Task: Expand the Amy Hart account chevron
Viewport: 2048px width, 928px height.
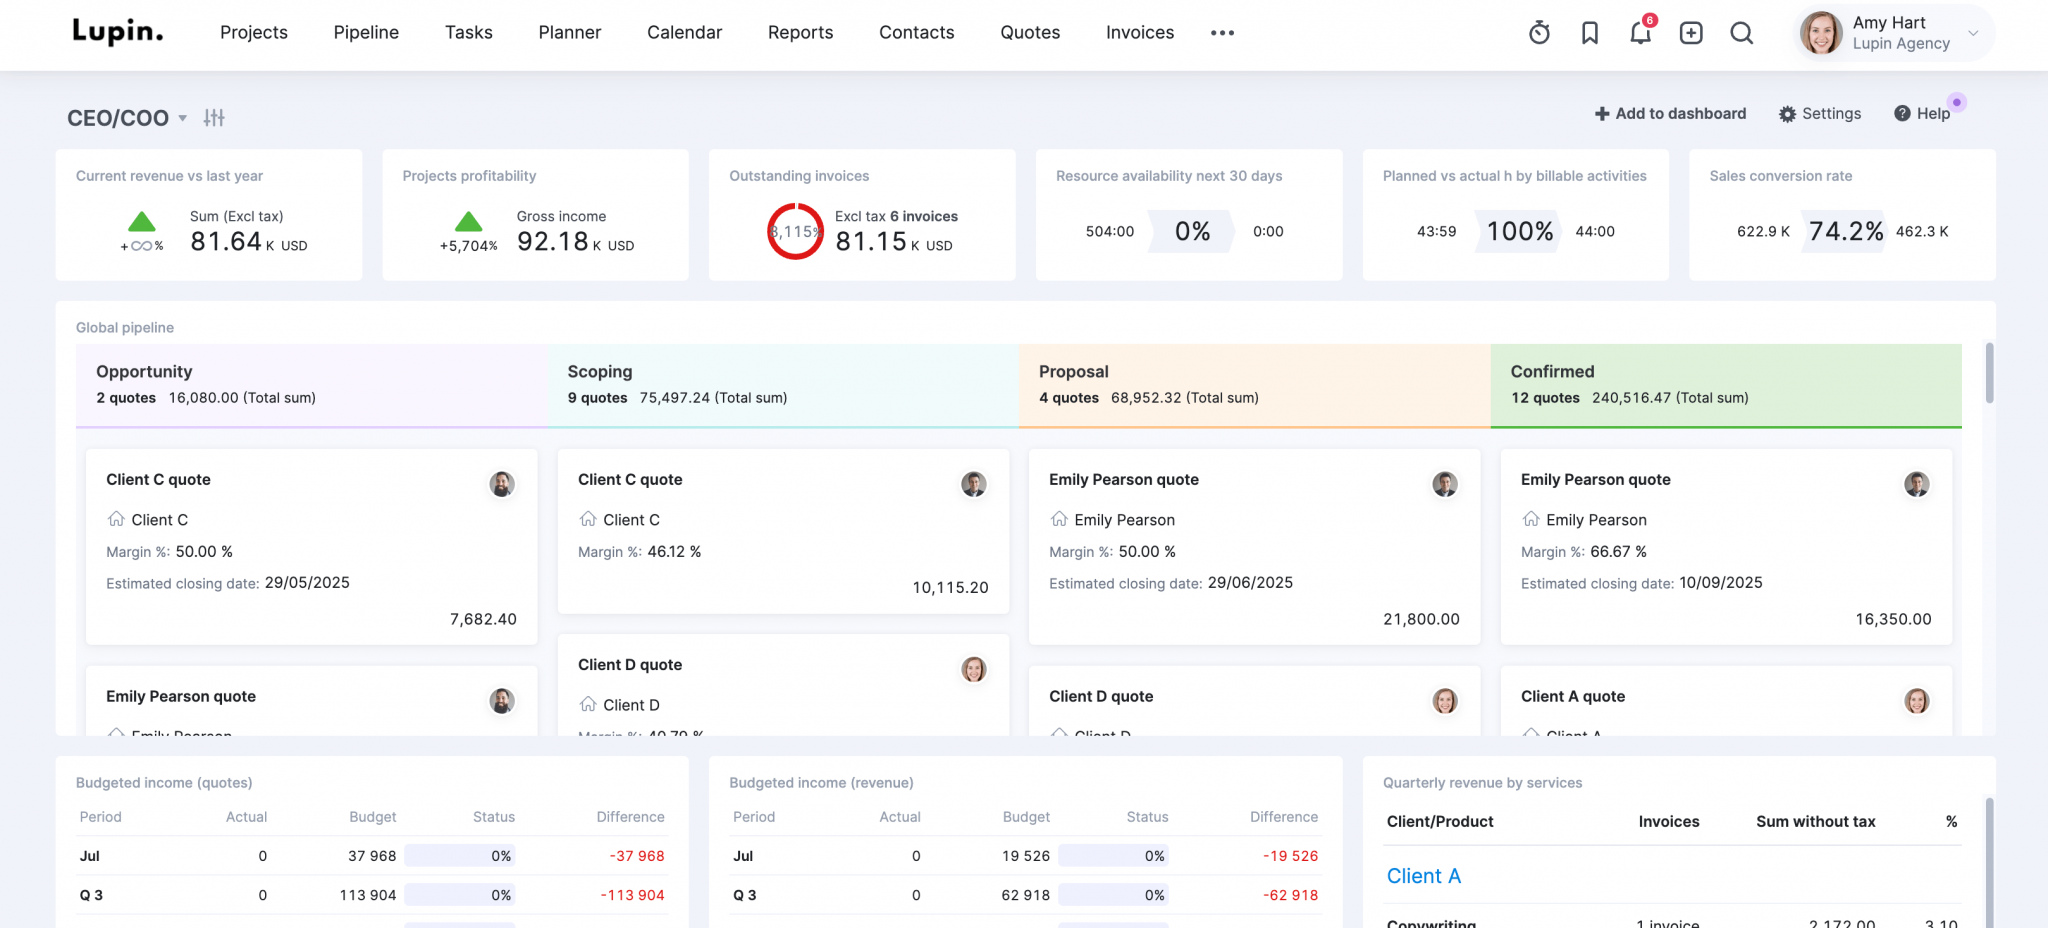Action: pyautogui.click(x=1973, y=33)
